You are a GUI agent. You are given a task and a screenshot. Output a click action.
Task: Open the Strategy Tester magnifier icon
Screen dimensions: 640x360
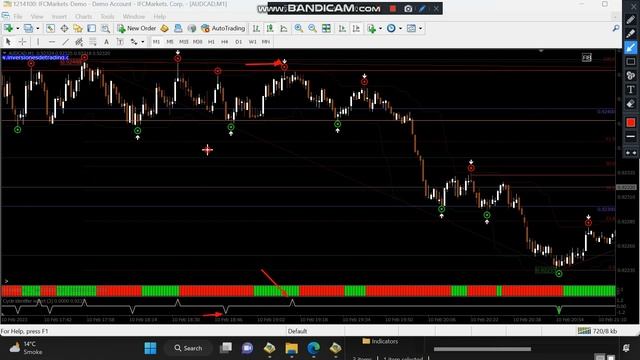[105, 28]
